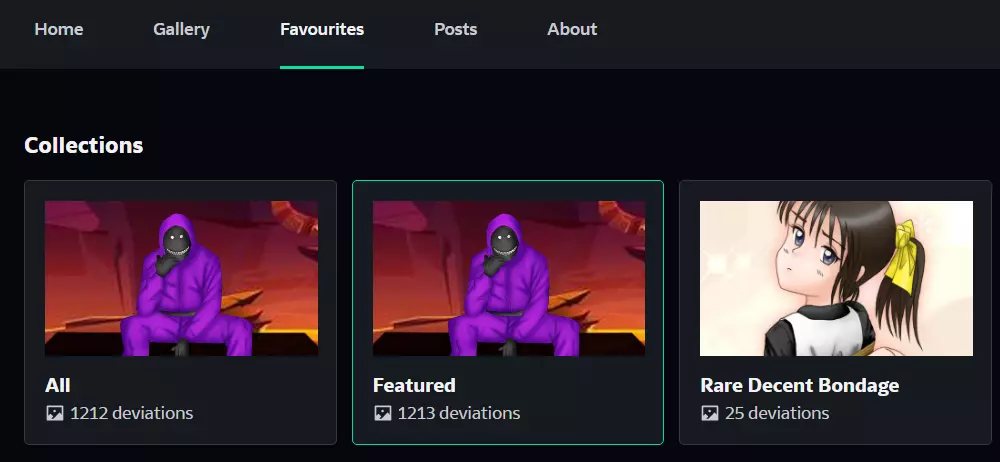Viewport: 1000px width, 462px height.
Task: Go to the Home tab
Action: [x=59, y=29]
